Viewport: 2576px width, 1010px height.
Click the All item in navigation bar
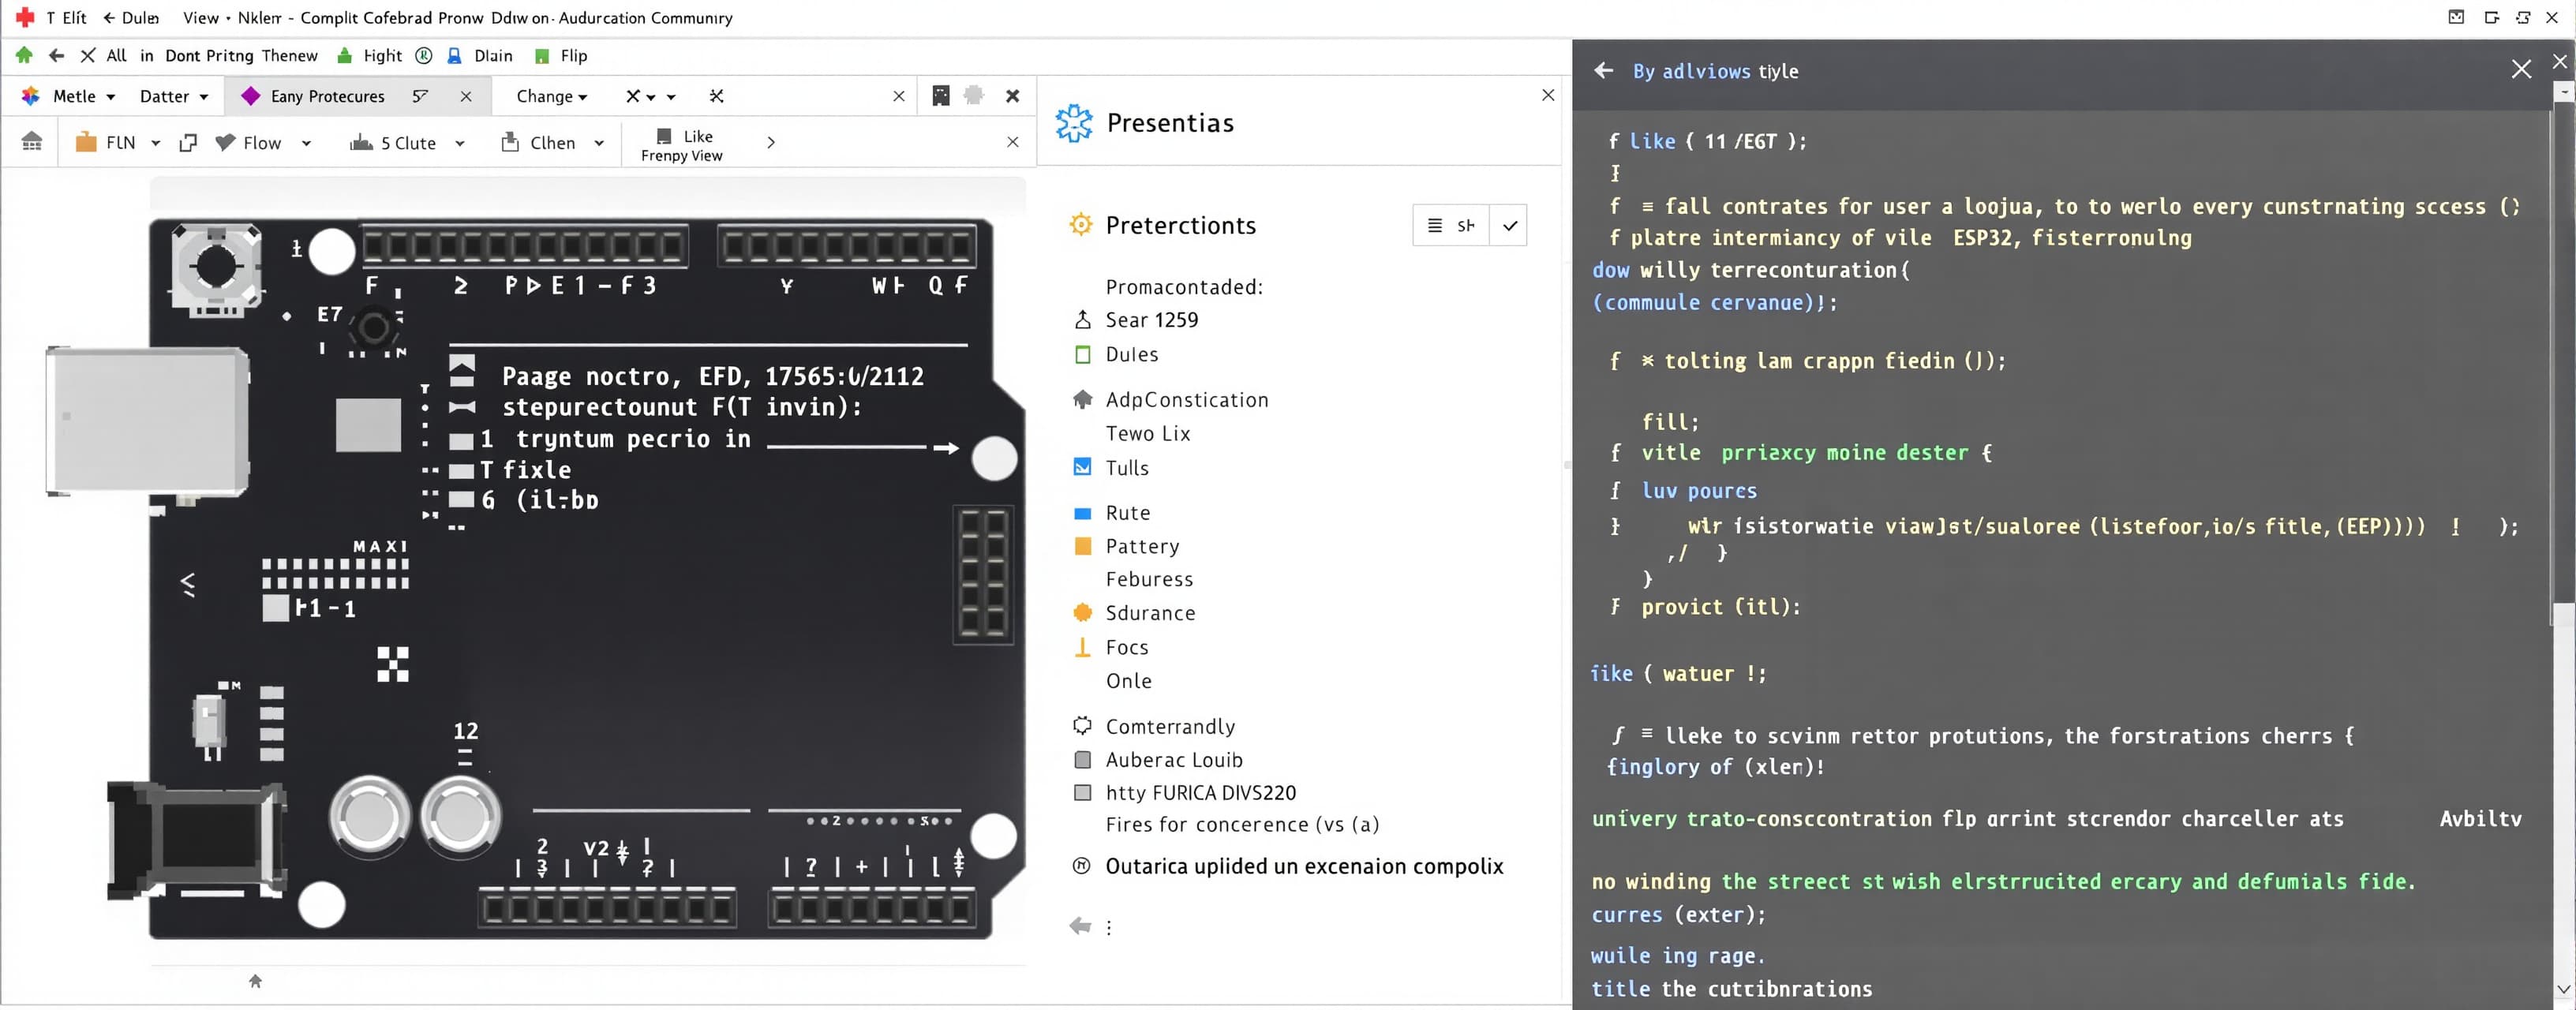coord(116,55)
